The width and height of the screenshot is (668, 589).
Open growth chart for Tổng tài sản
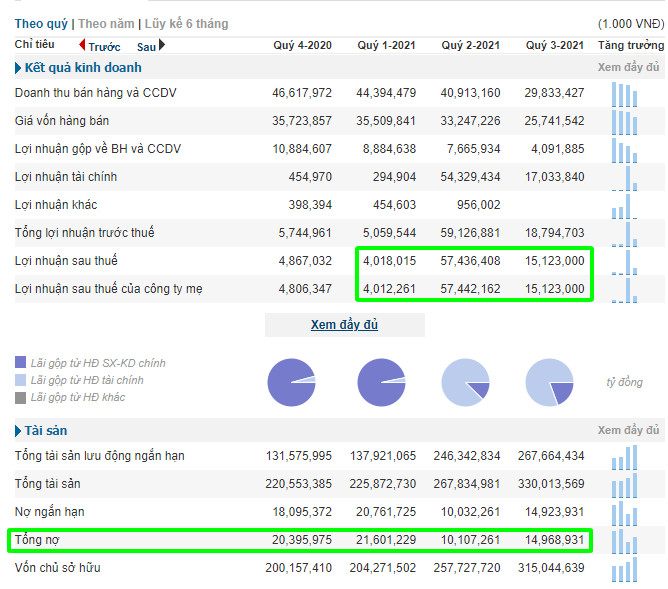click(625, 485)
